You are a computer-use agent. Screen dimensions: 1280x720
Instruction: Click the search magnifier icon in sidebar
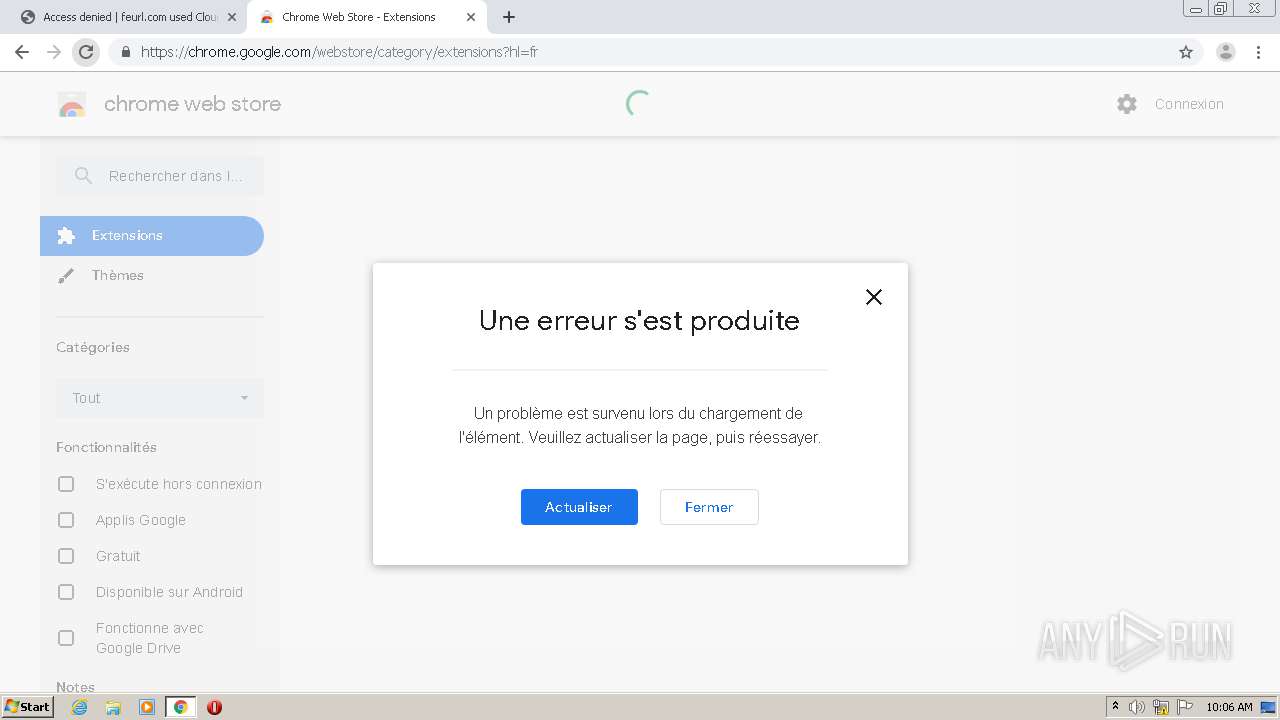tap(84, 176)
